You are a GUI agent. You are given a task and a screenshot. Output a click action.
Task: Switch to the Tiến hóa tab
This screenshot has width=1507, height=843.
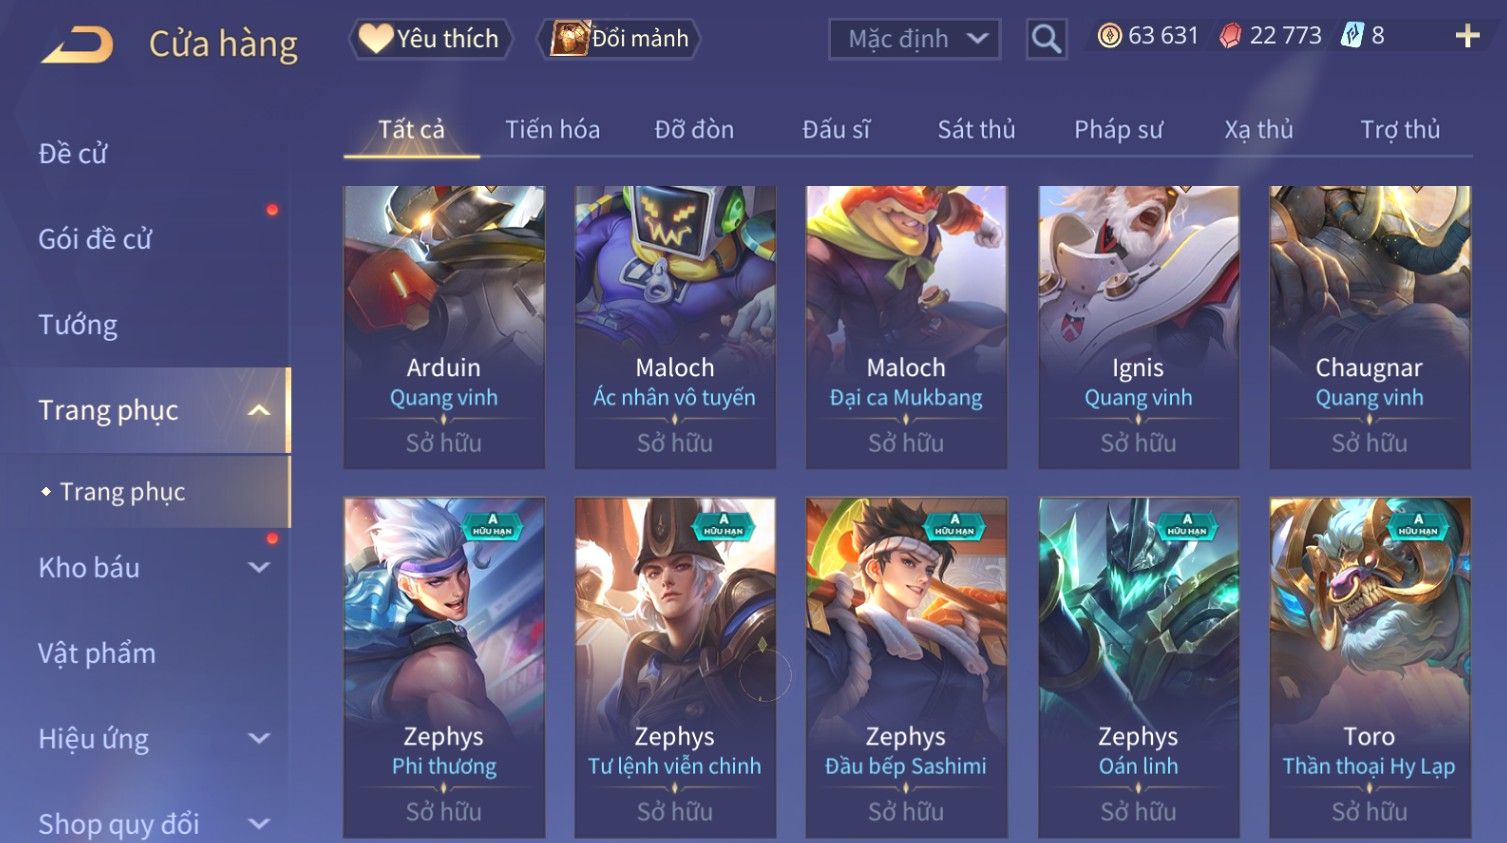coord(552,129)
